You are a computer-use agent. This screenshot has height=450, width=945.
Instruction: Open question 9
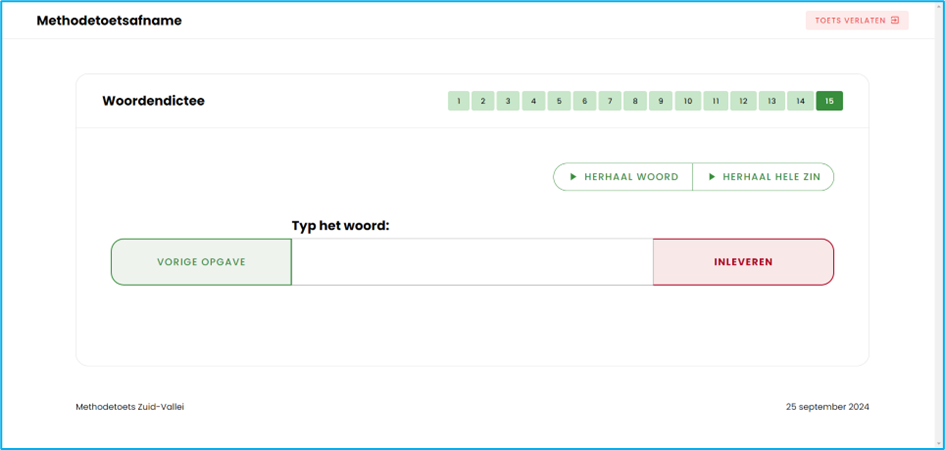[660, 101]
